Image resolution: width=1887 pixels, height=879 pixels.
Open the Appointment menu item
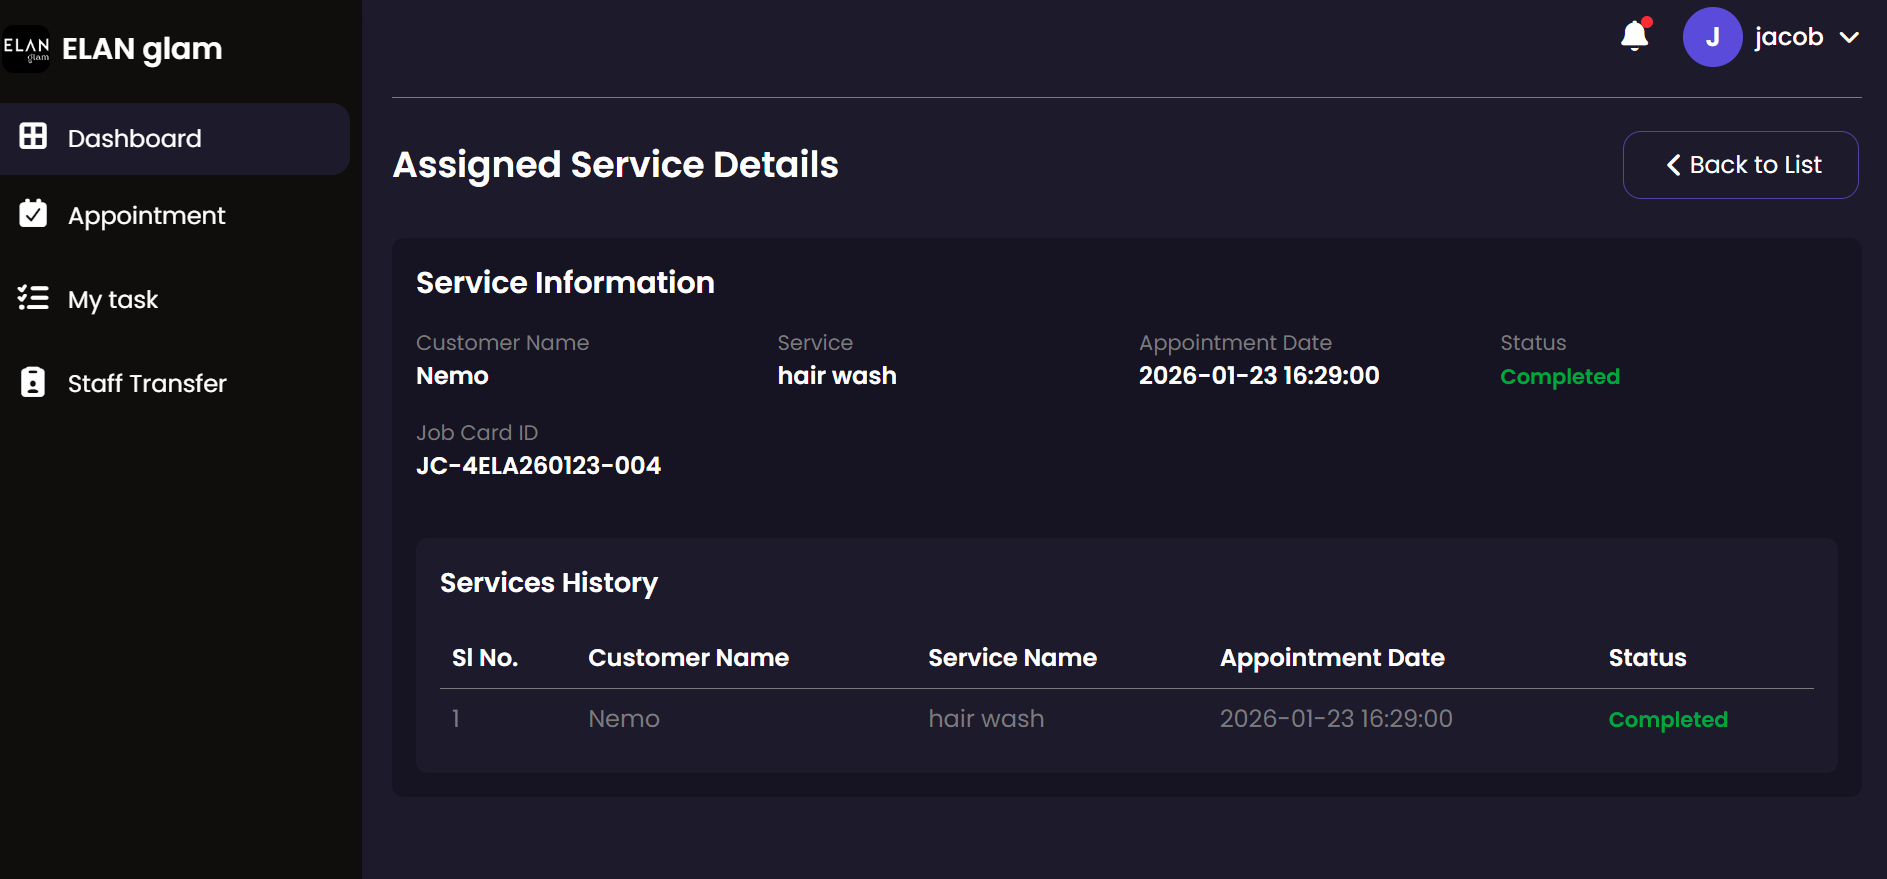[147, 216]
